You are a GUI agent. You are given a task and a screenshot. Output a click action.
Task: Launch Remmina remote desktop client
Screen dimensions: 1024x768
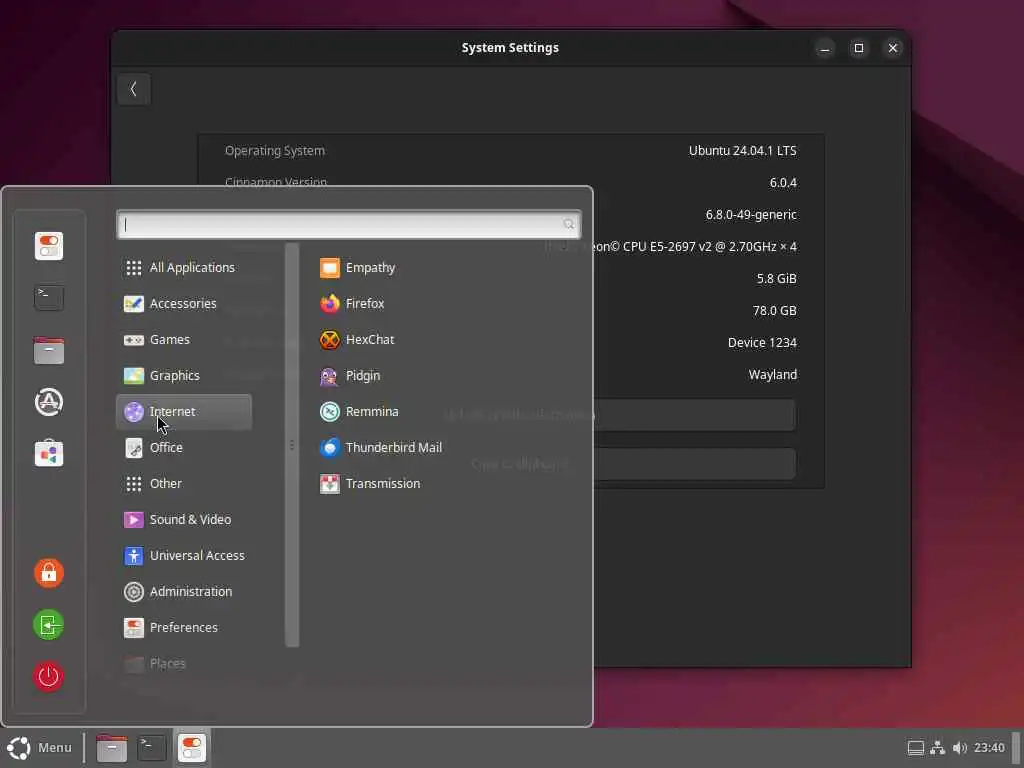click(359, 411)
